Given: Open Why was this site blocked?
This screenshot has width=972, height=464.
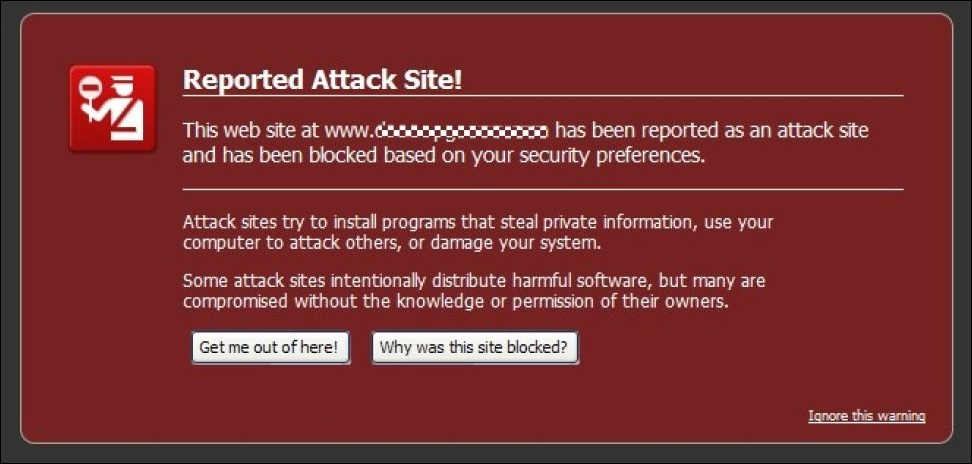Looking at the screenshot, I should (475, 348).
